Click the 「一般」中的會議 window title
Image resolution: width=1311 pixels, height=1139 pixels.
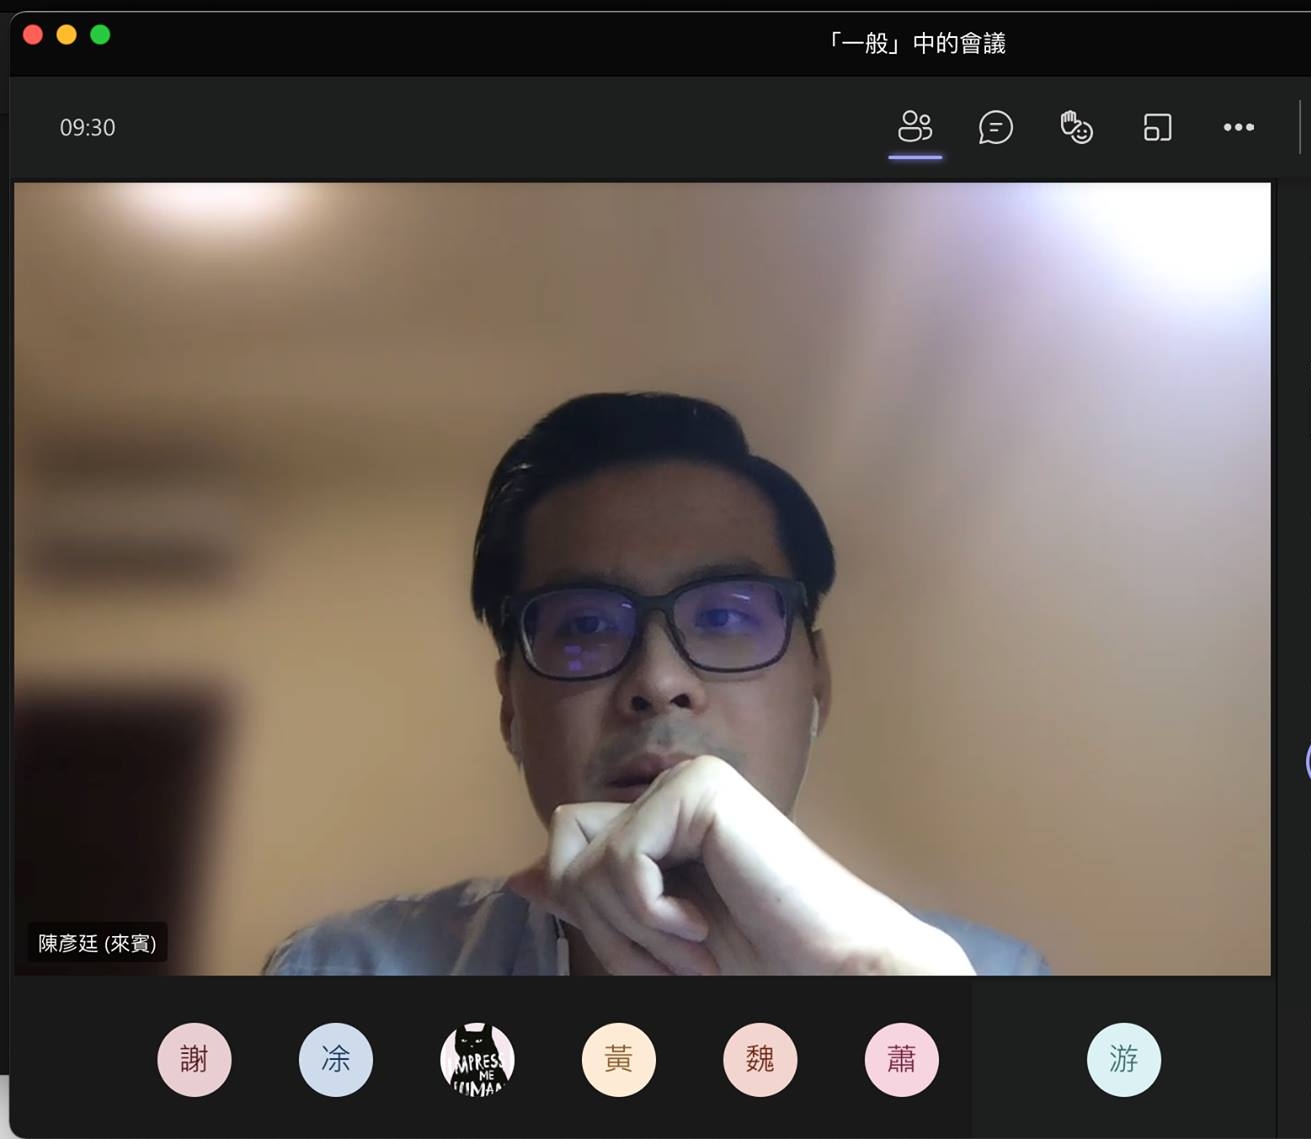(x=916, y=43)
